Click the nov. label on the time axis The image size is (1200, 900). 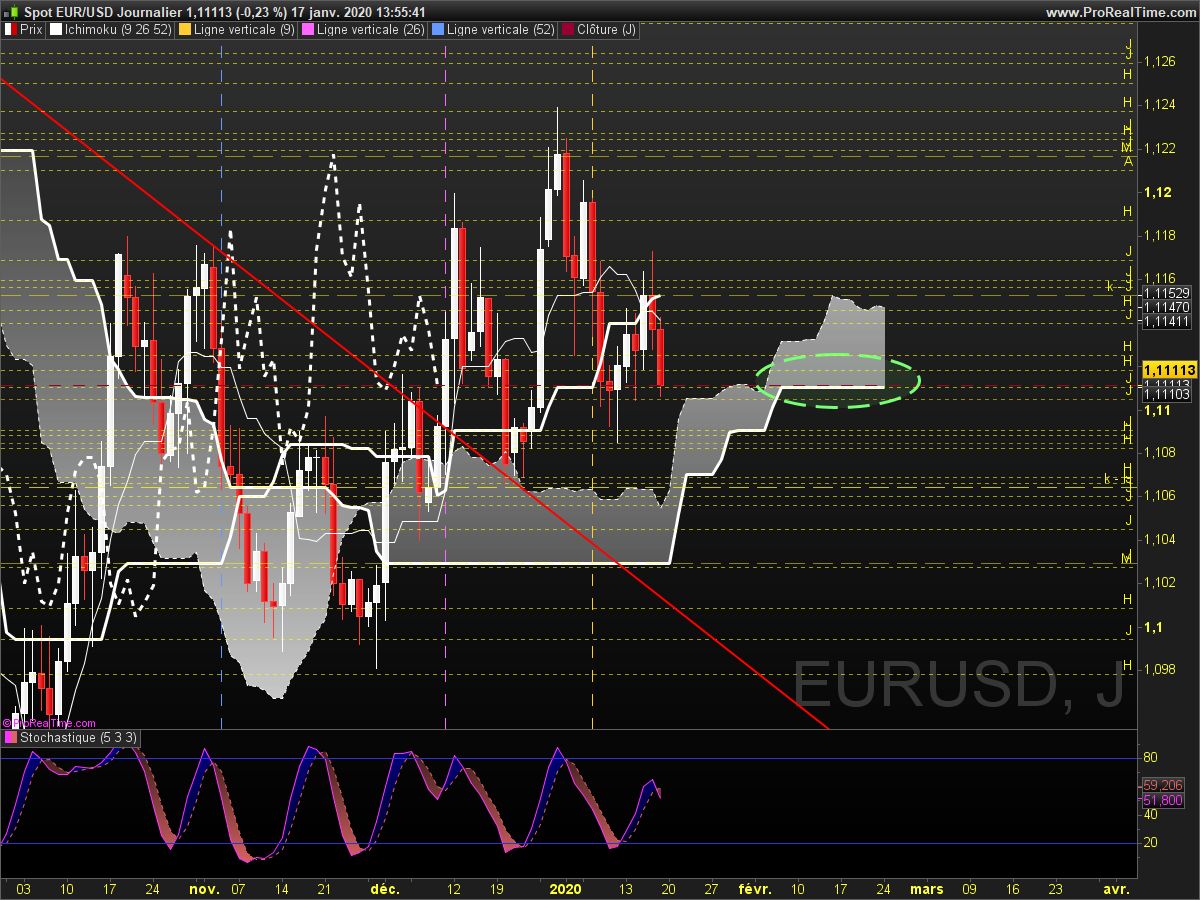[204, 888]
